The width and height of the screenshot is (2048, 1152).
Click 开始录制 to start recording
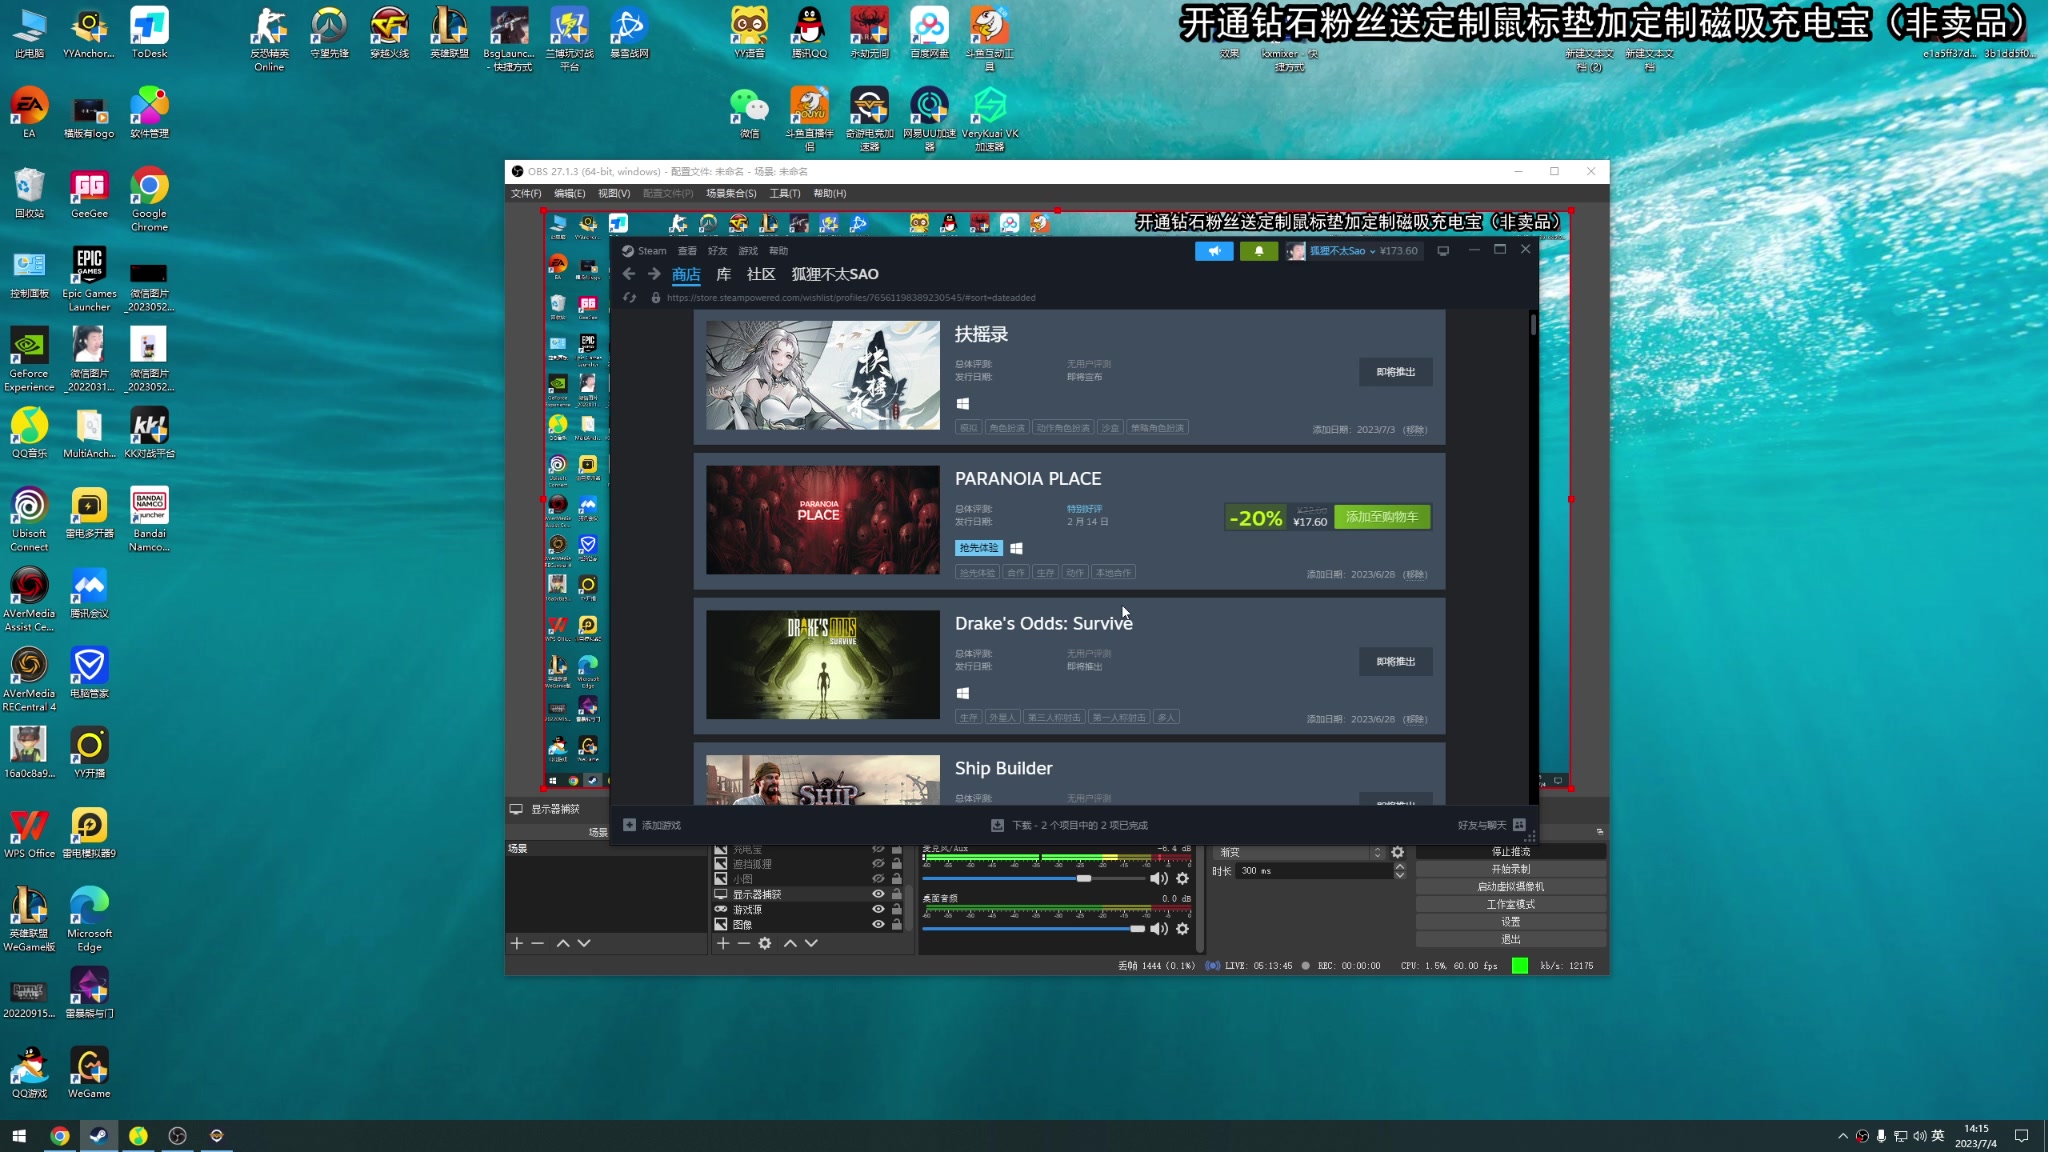coord(1511,869)
